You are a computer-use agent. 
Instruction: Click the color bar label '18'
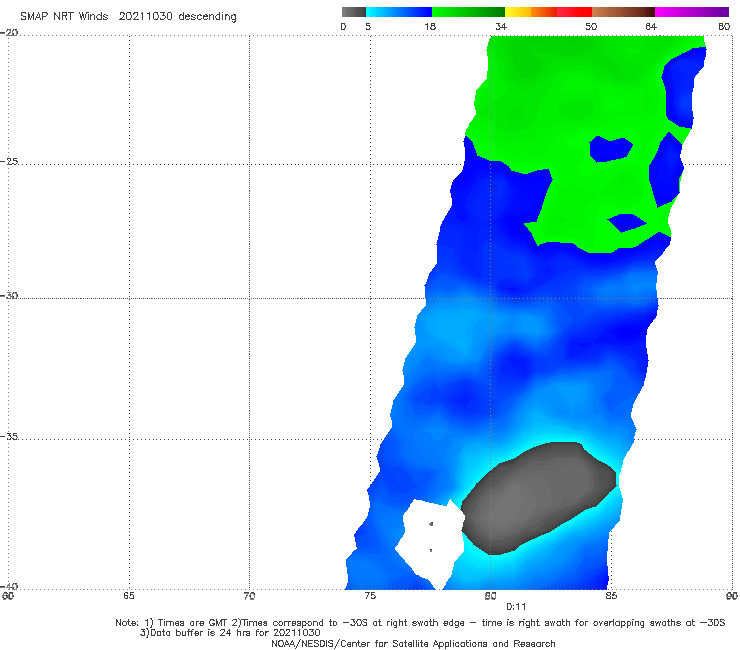[430, 26]
